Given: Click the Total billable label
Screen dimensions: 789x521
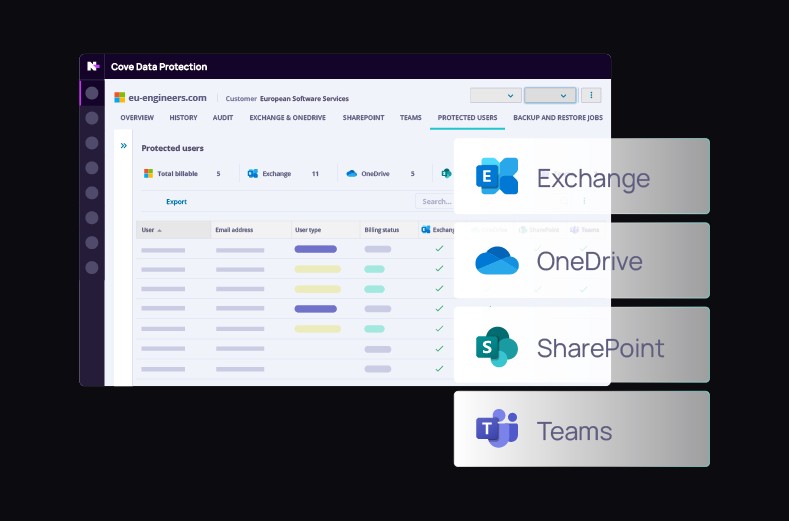Looking at the screenshot, I should (x=178, y=174).
